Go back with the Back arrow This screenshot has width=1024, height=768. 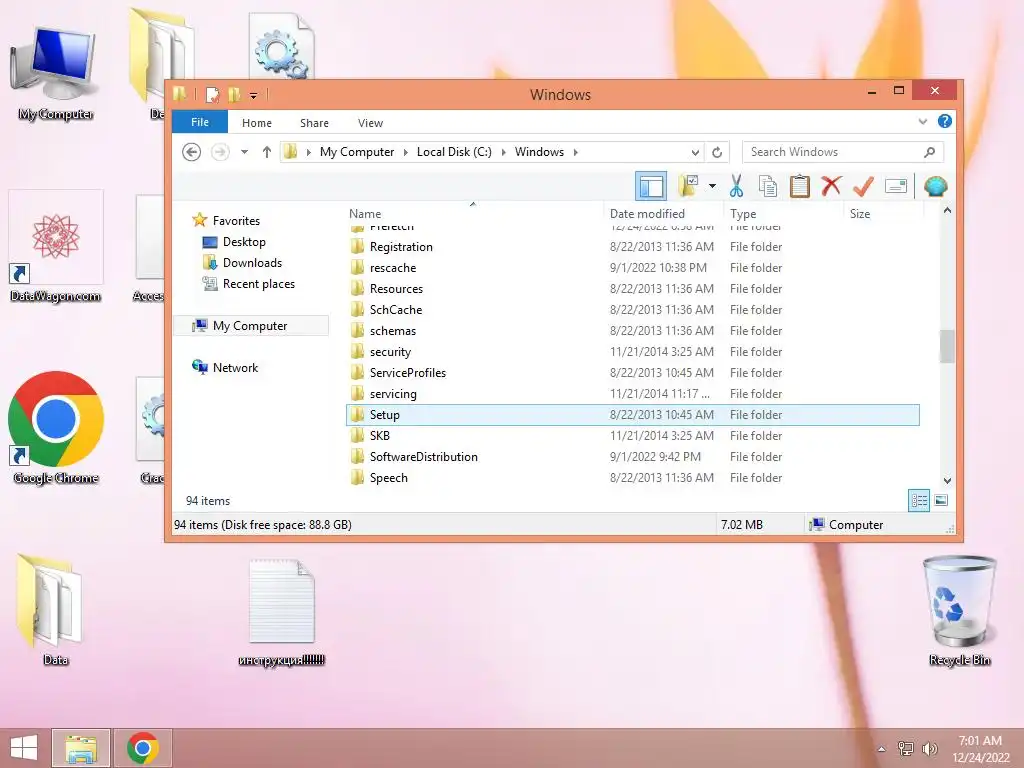(191, 152)
